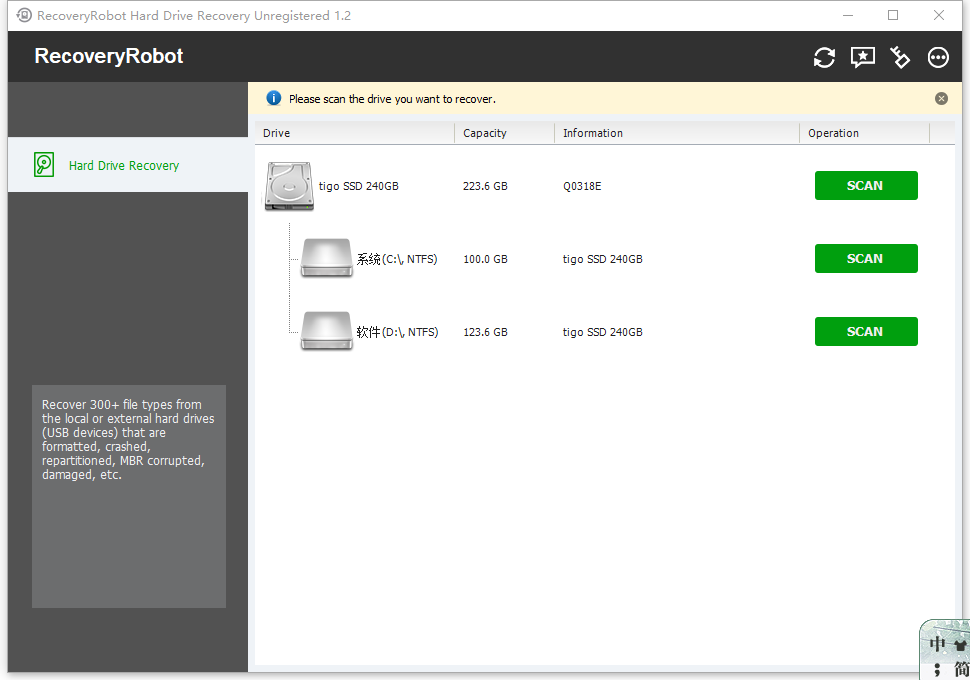The image size is (970, 680).
Task: Minimize the RecoveryRobot window
Action: [x=848, y=15]
